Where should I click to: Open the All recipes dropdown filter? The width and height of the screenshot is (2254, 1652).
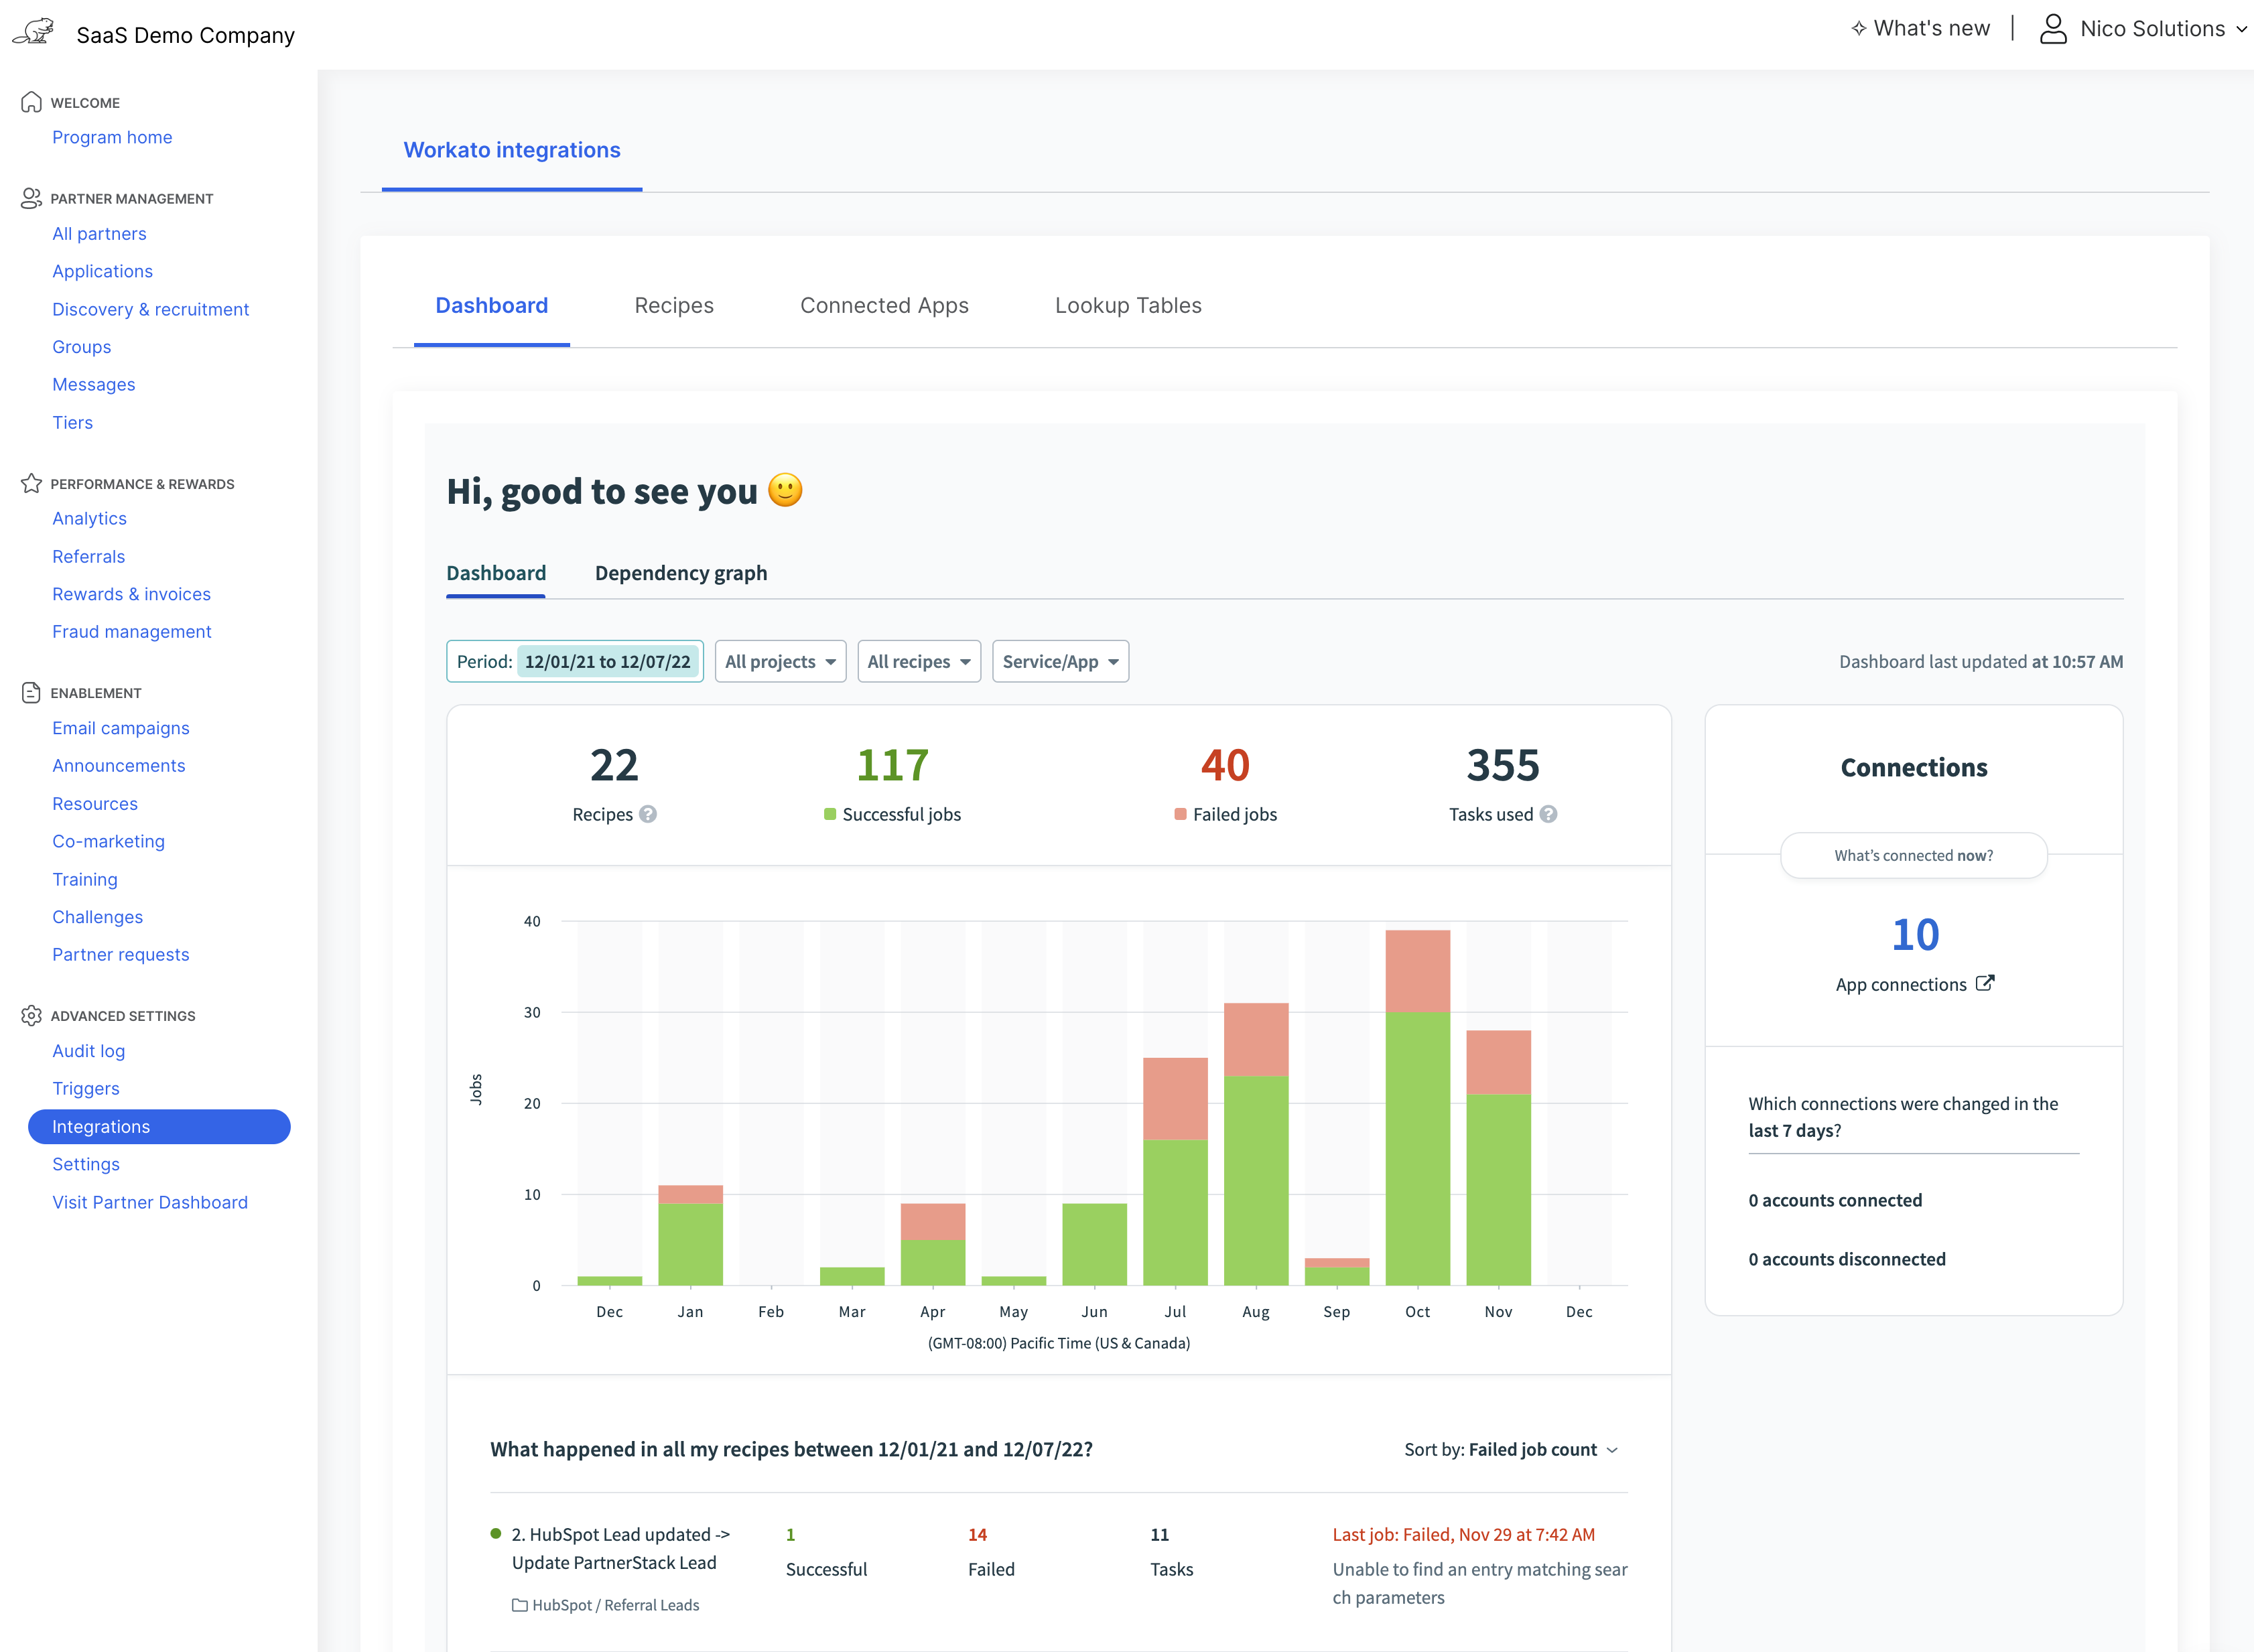(918, 661)
